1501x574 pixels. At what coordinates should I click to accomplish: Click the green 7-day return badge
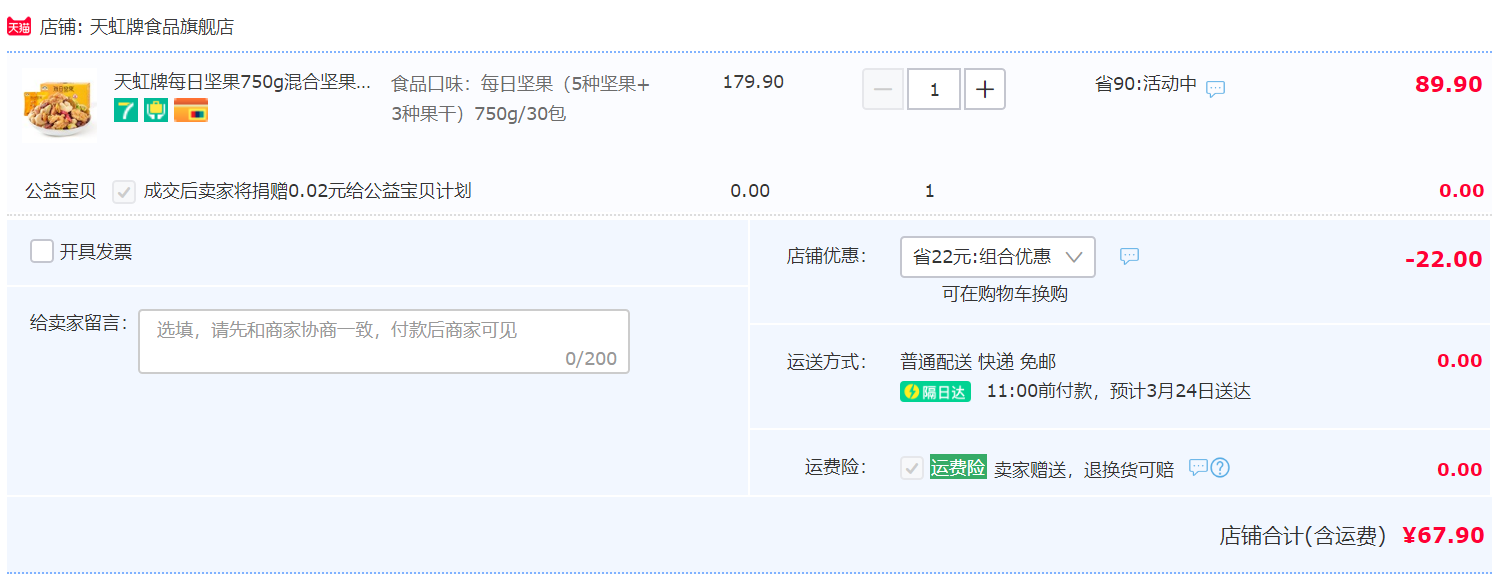point(125,111)
